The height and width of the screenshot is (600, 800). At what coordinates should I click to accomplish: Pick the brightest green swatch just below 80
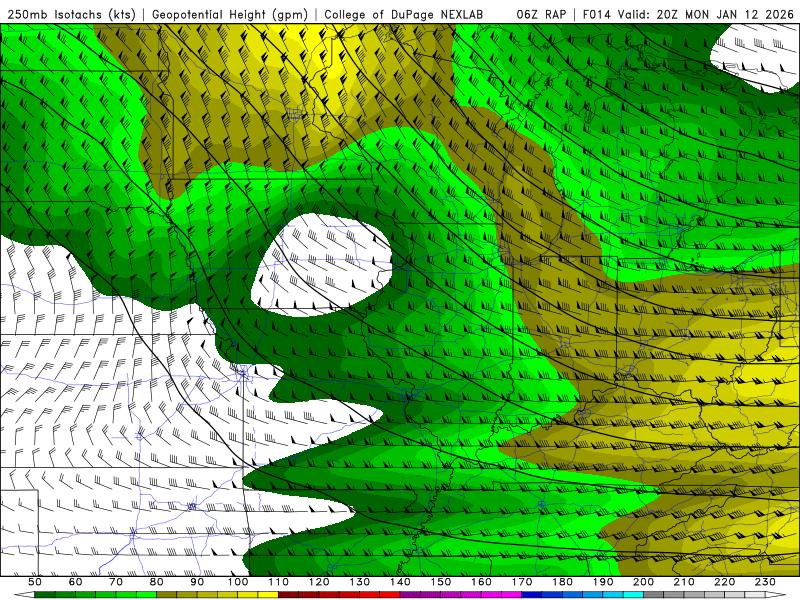(x=146, y=595)
